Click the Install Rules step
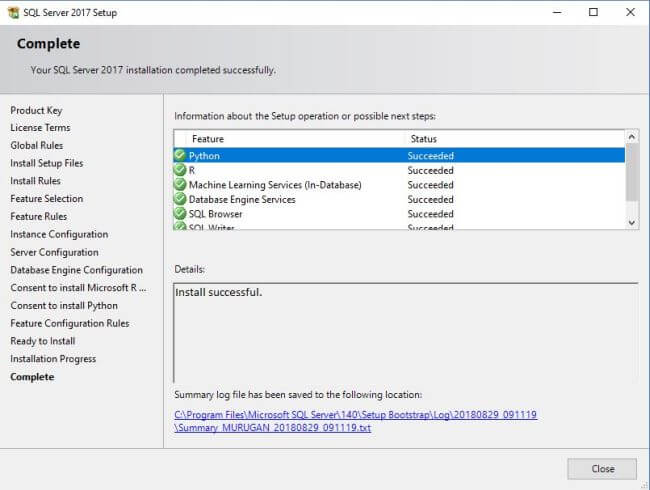 (x=35, y=181)
